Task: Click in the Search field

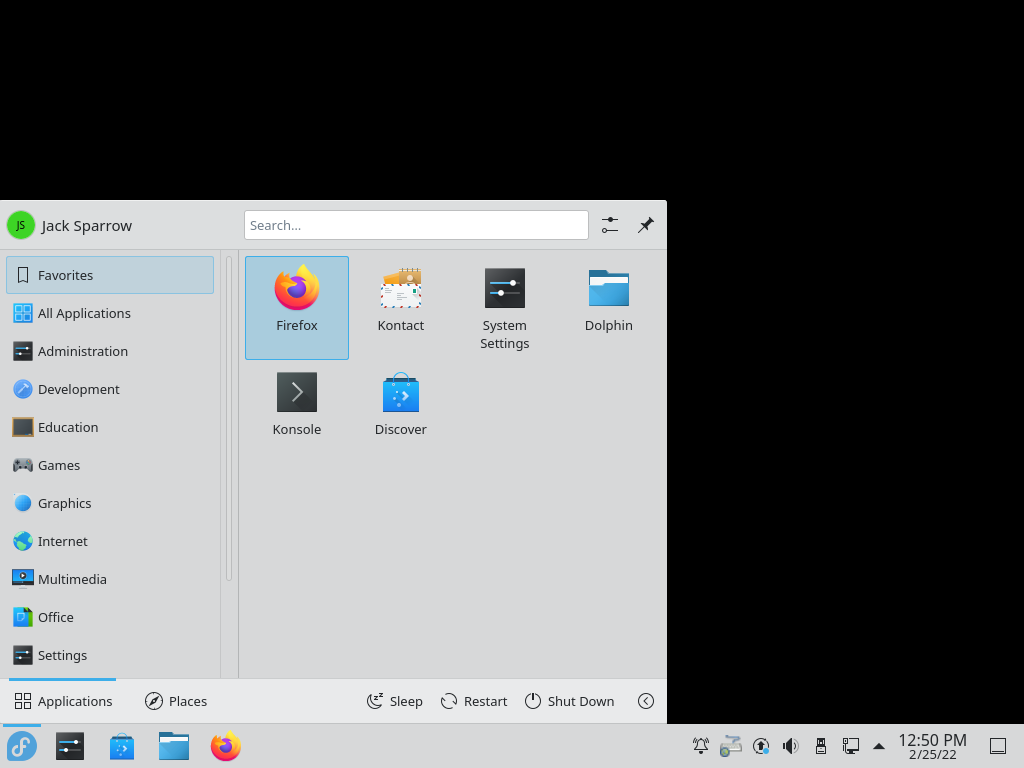Action: 416,225
